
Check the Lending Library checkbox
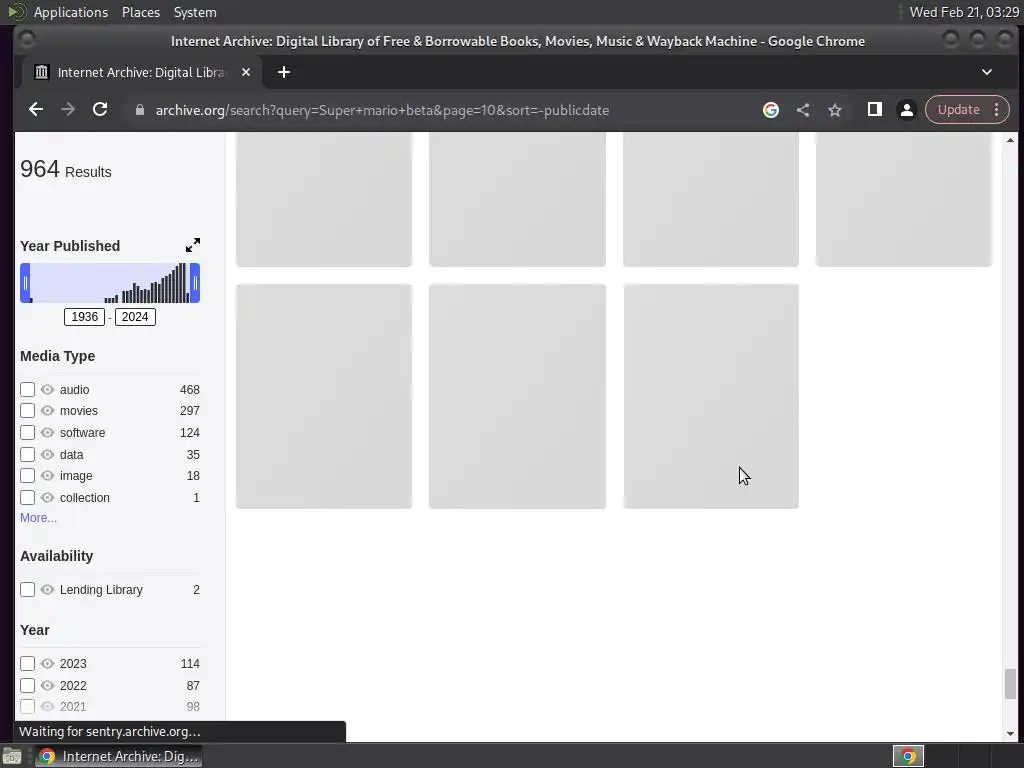27,590
